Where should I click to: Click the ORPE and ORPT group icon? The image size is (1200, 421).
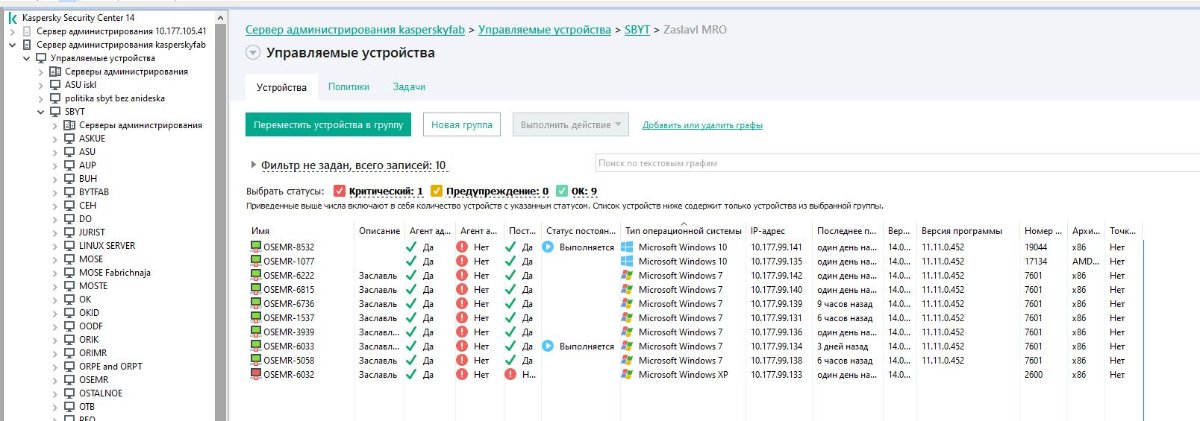coord(69,366)
